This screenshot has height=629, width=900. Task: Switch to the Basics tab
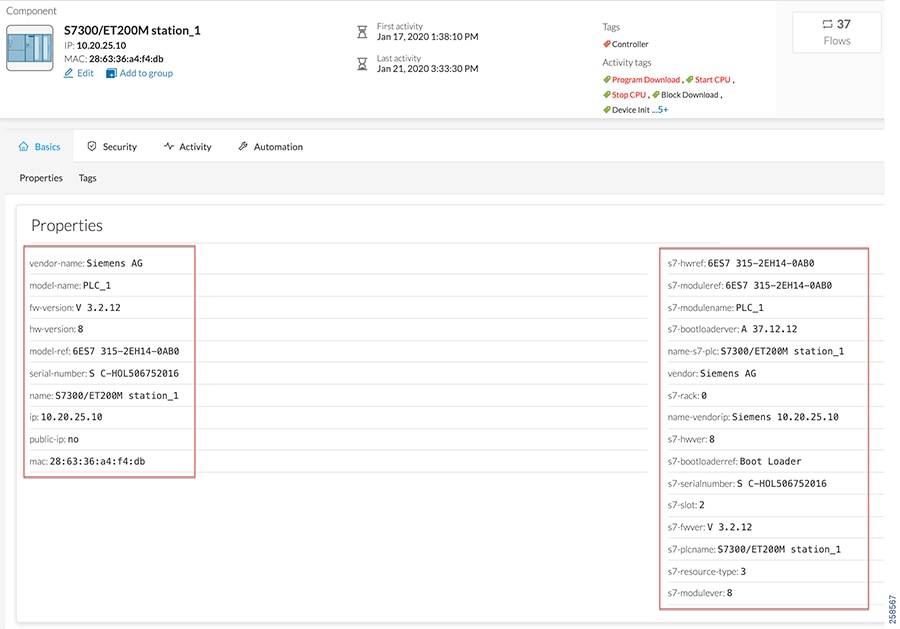39,146
